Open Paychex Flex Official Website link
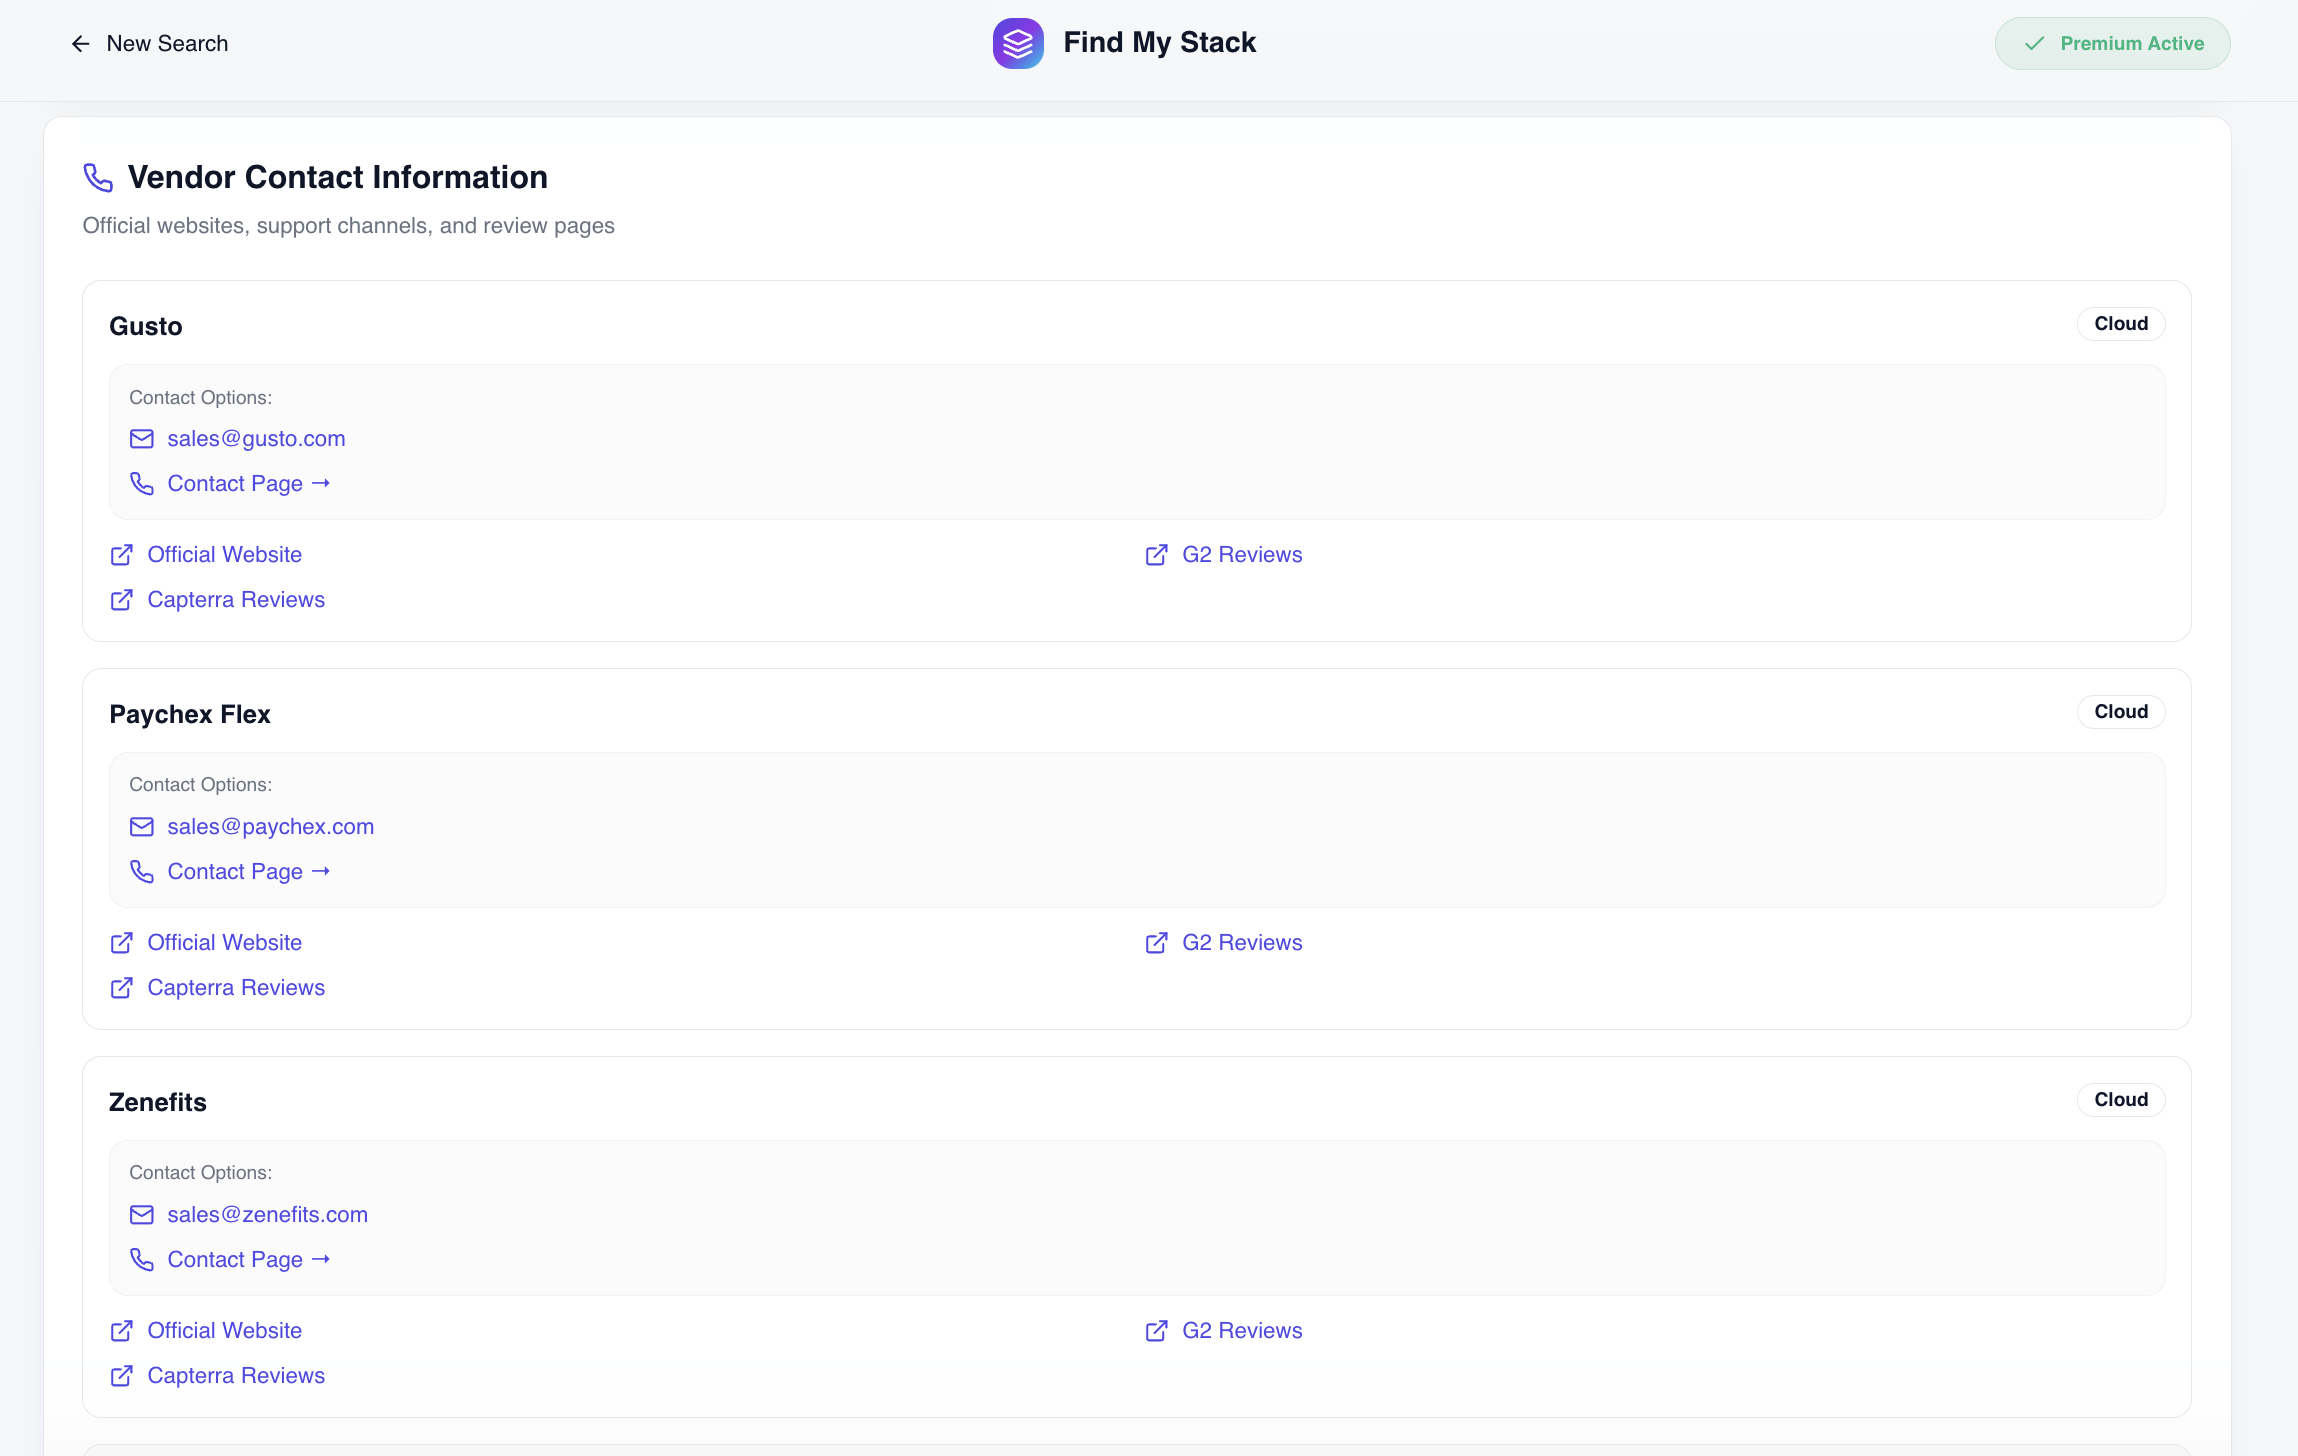2298x1456 pixels. point(225,942)
